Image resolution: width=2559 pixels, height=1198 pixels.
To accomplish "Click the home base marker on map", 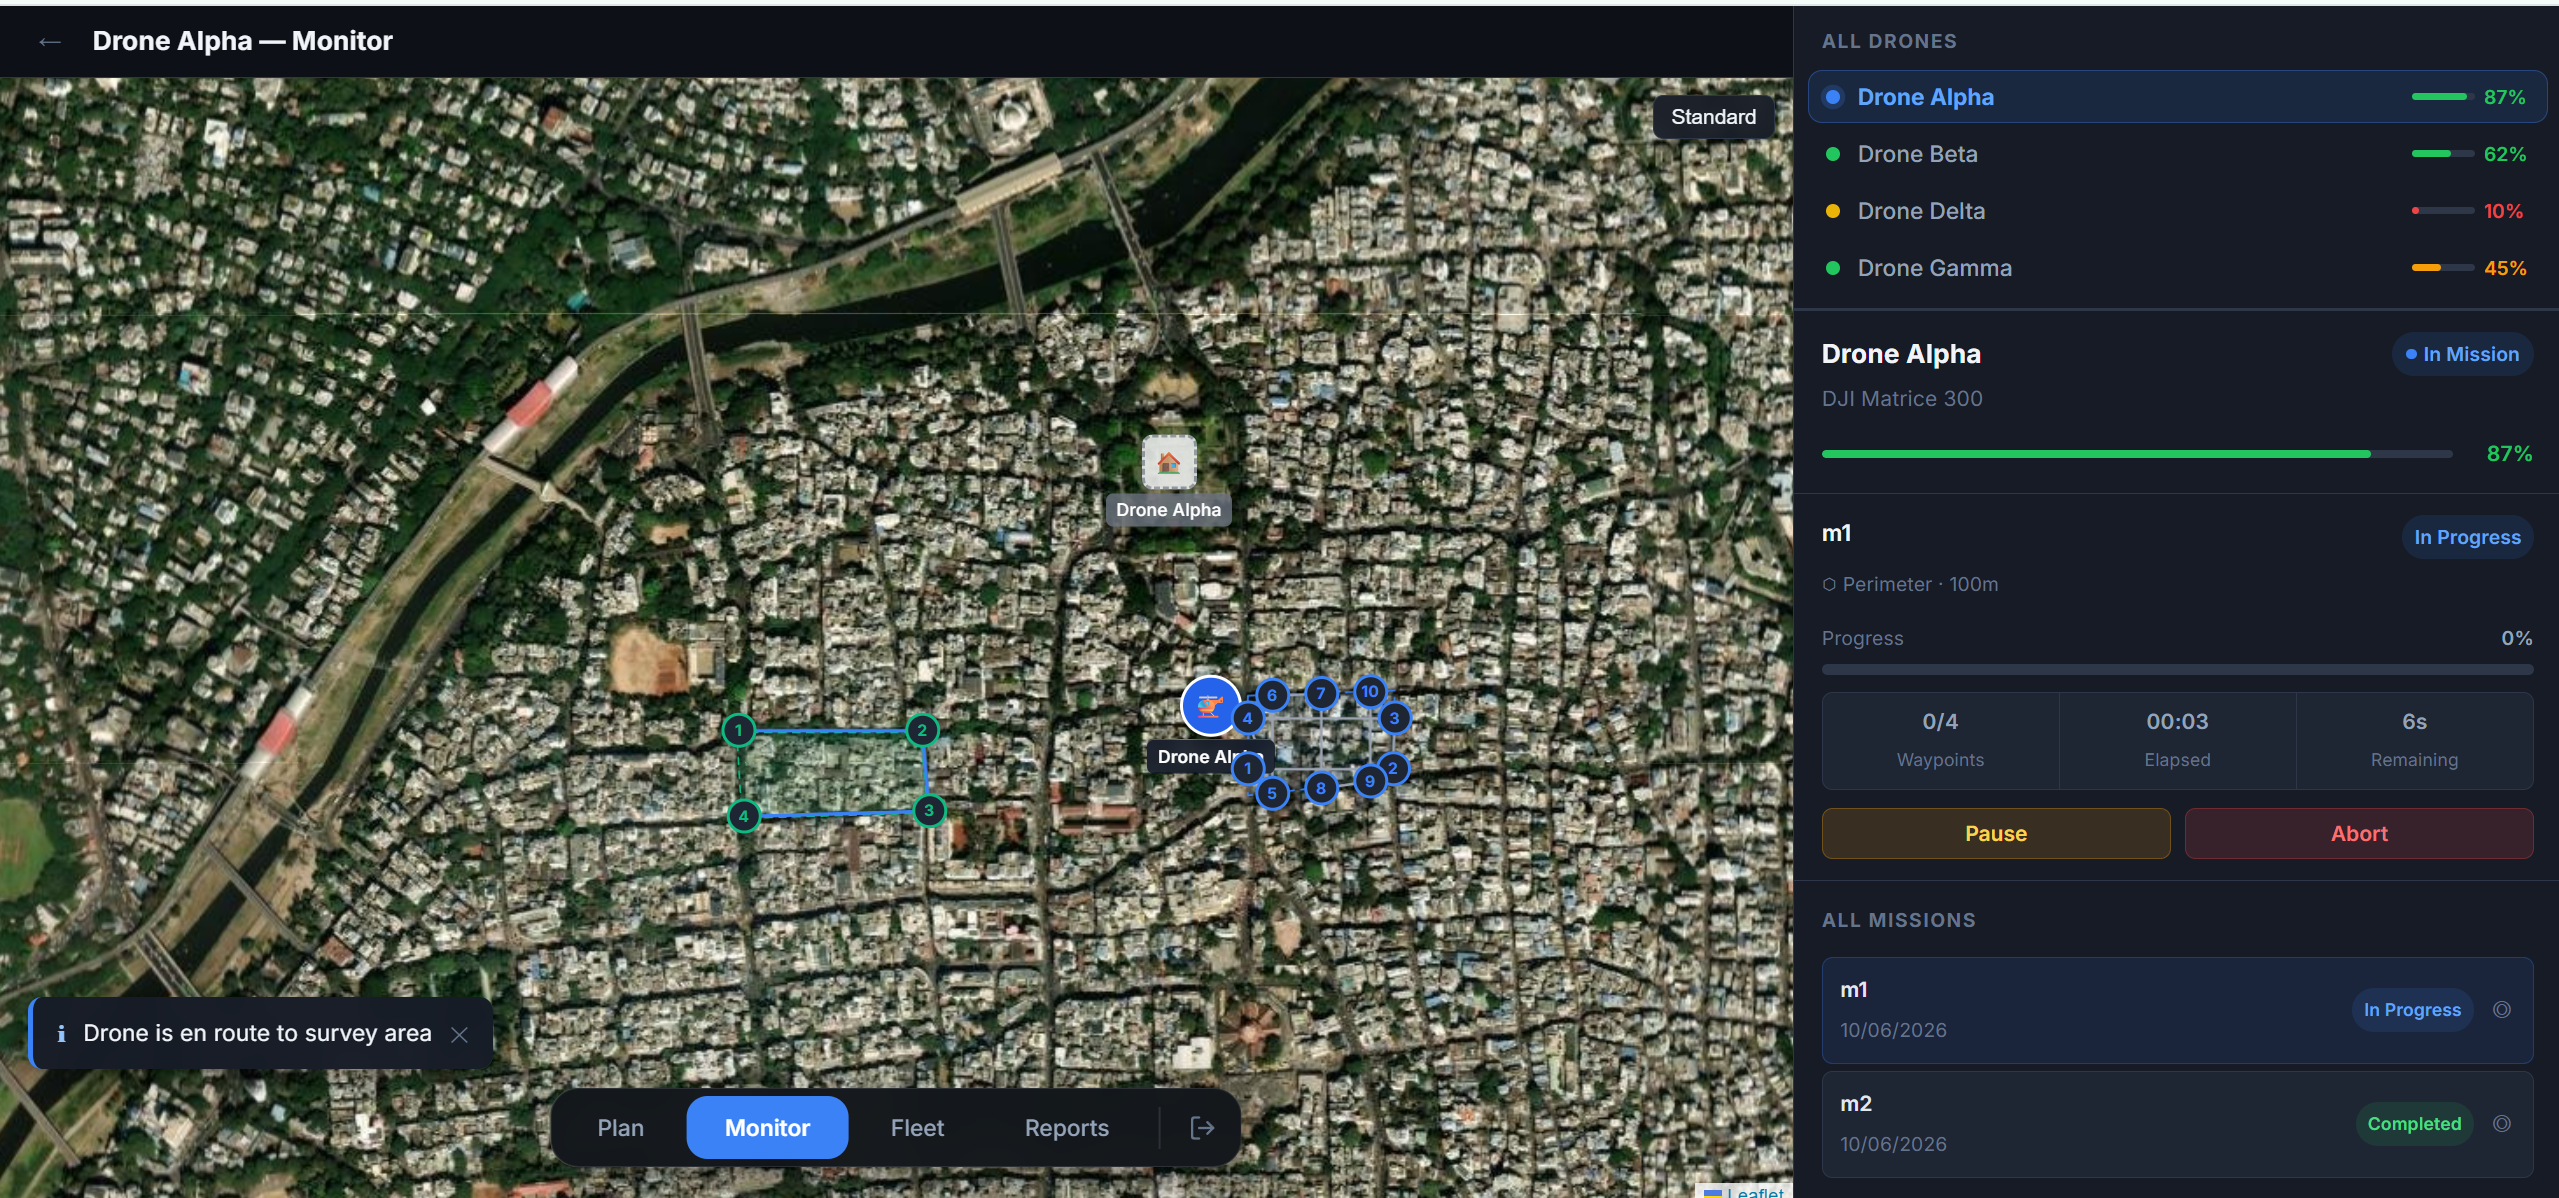I will (x=1168, y=462).
